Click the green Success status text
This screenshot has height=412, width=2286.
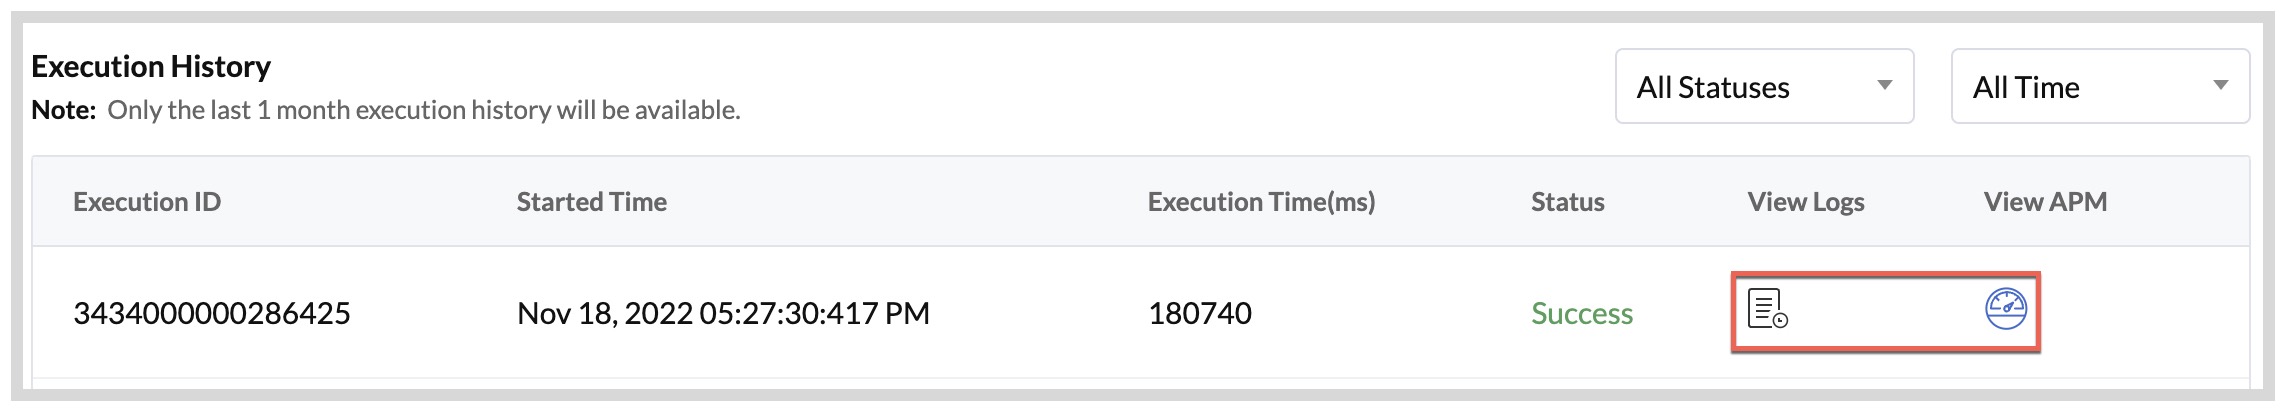click(x=1581, y=314)
